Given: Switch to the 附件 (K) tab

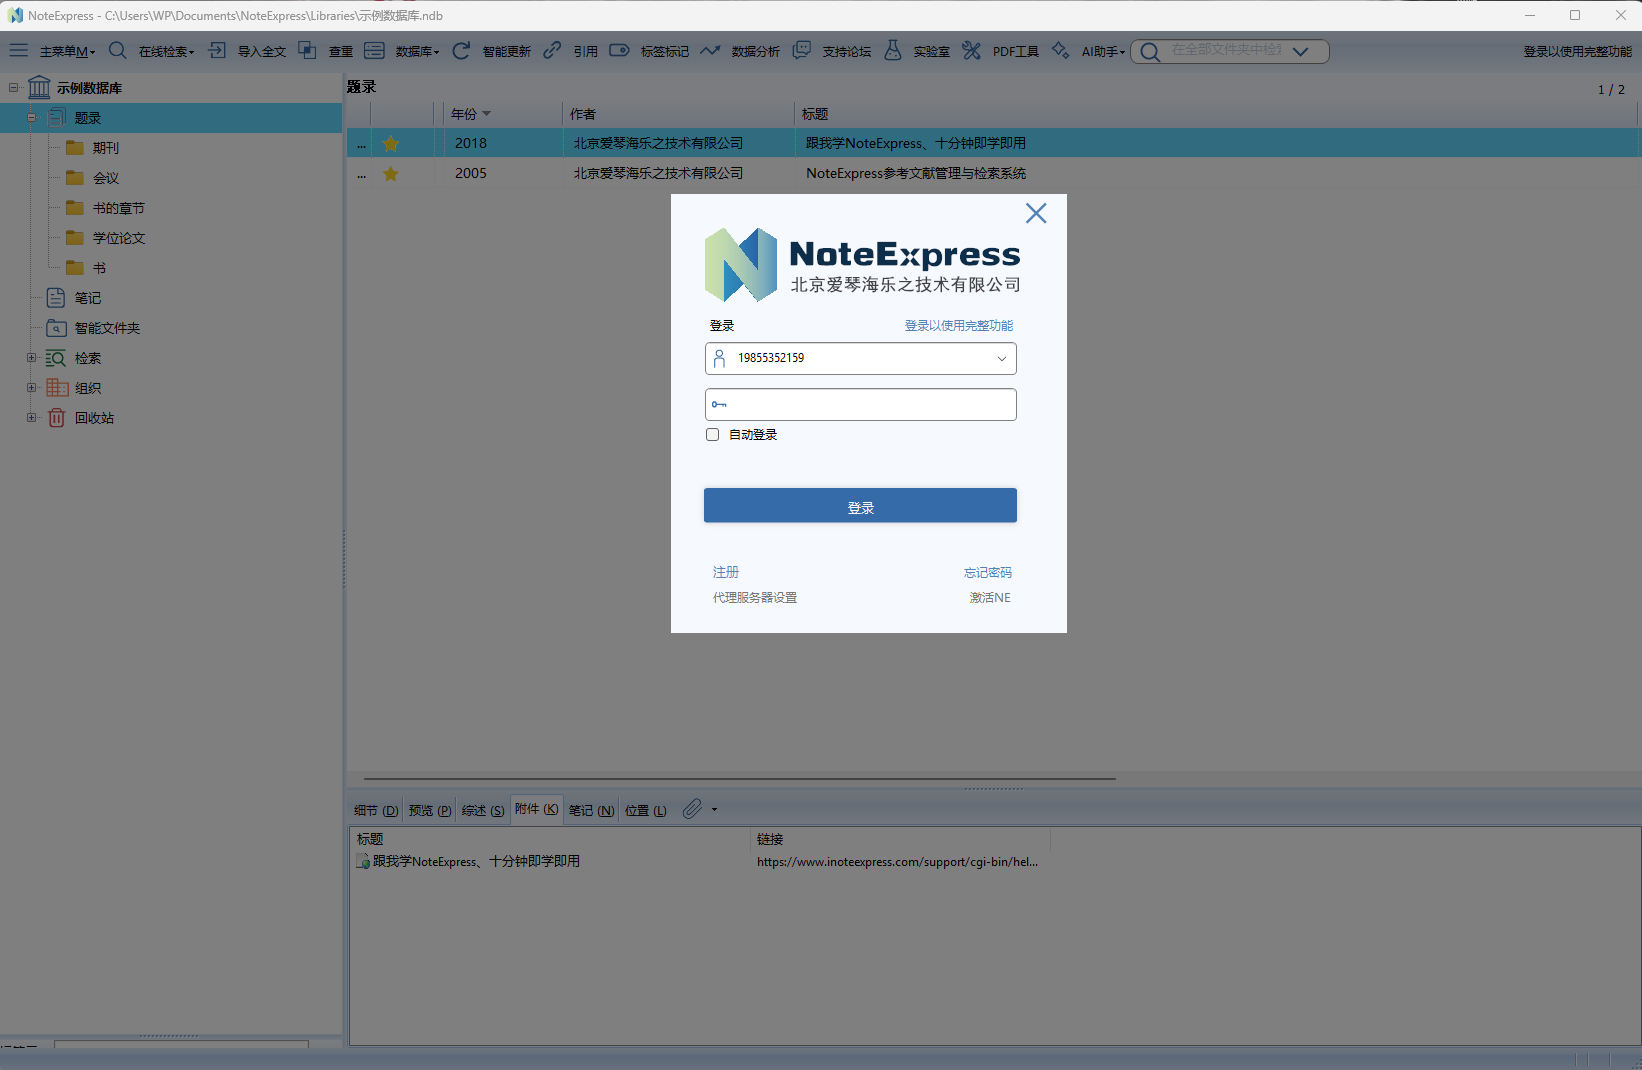Looking at the screenshot, I should [537, 809].
